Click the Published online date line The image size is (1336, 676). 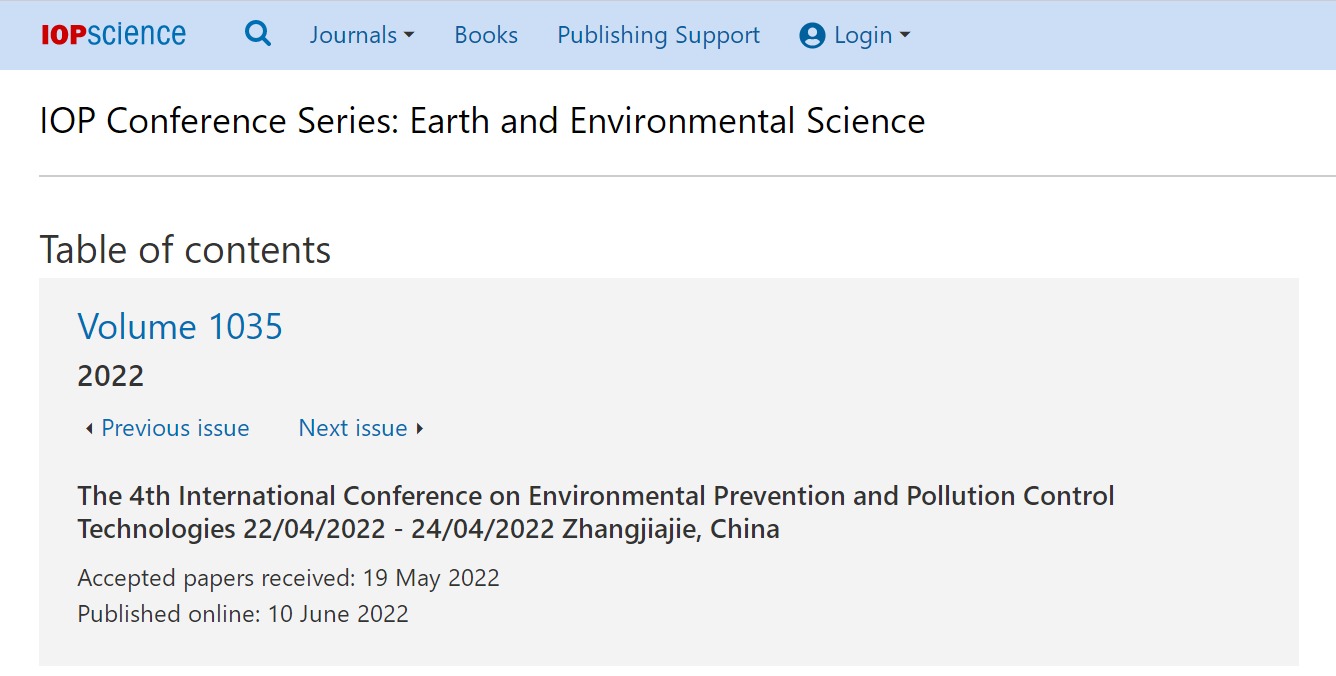243,614
